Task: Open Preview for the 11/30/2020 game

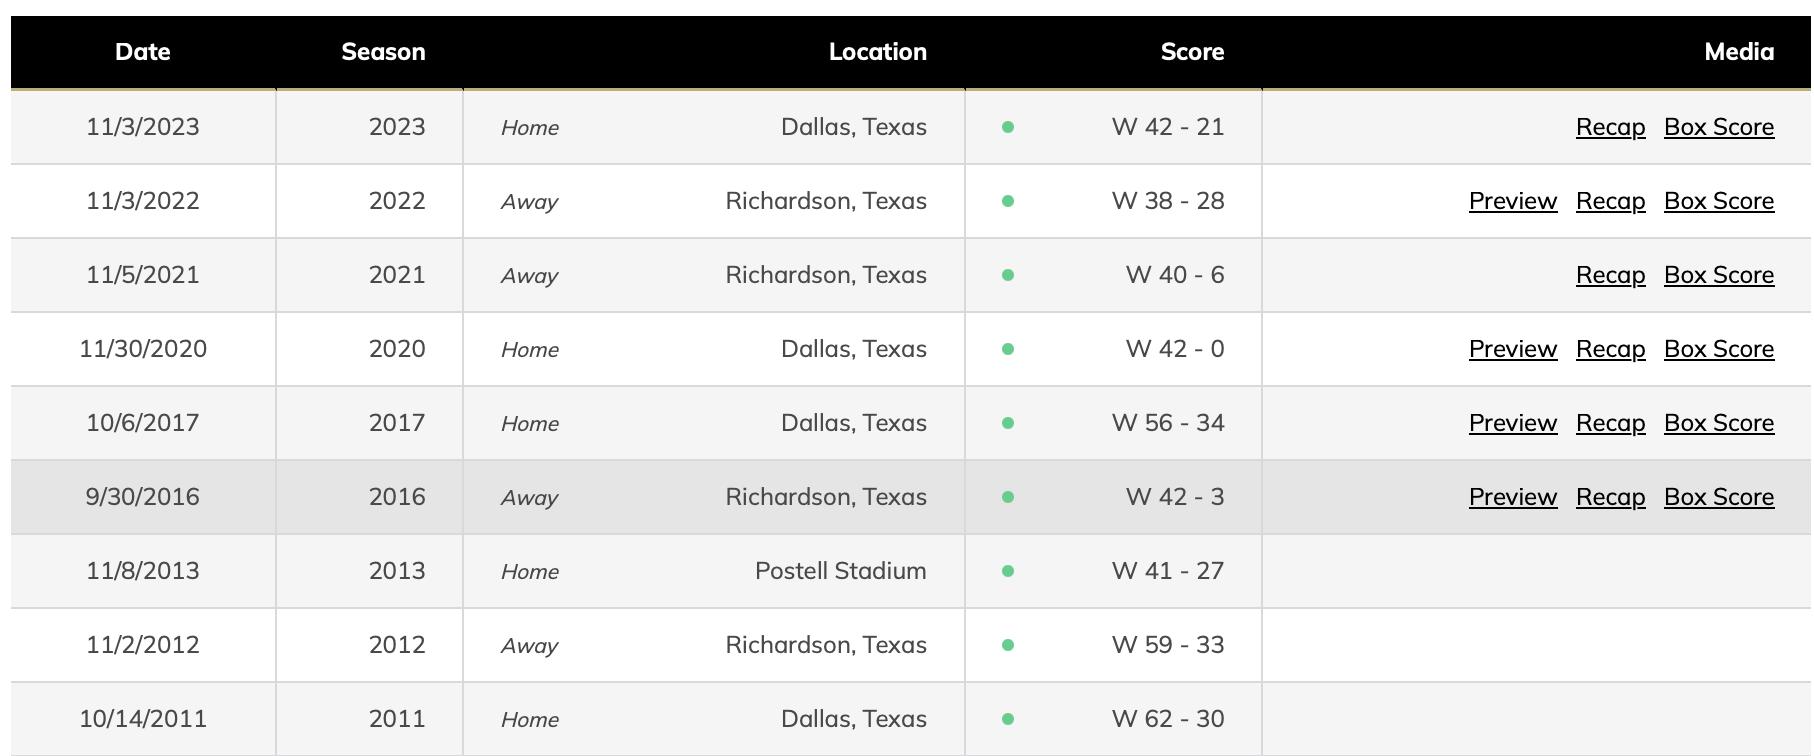Action: pyautogui.click(x=1512, y=349)
